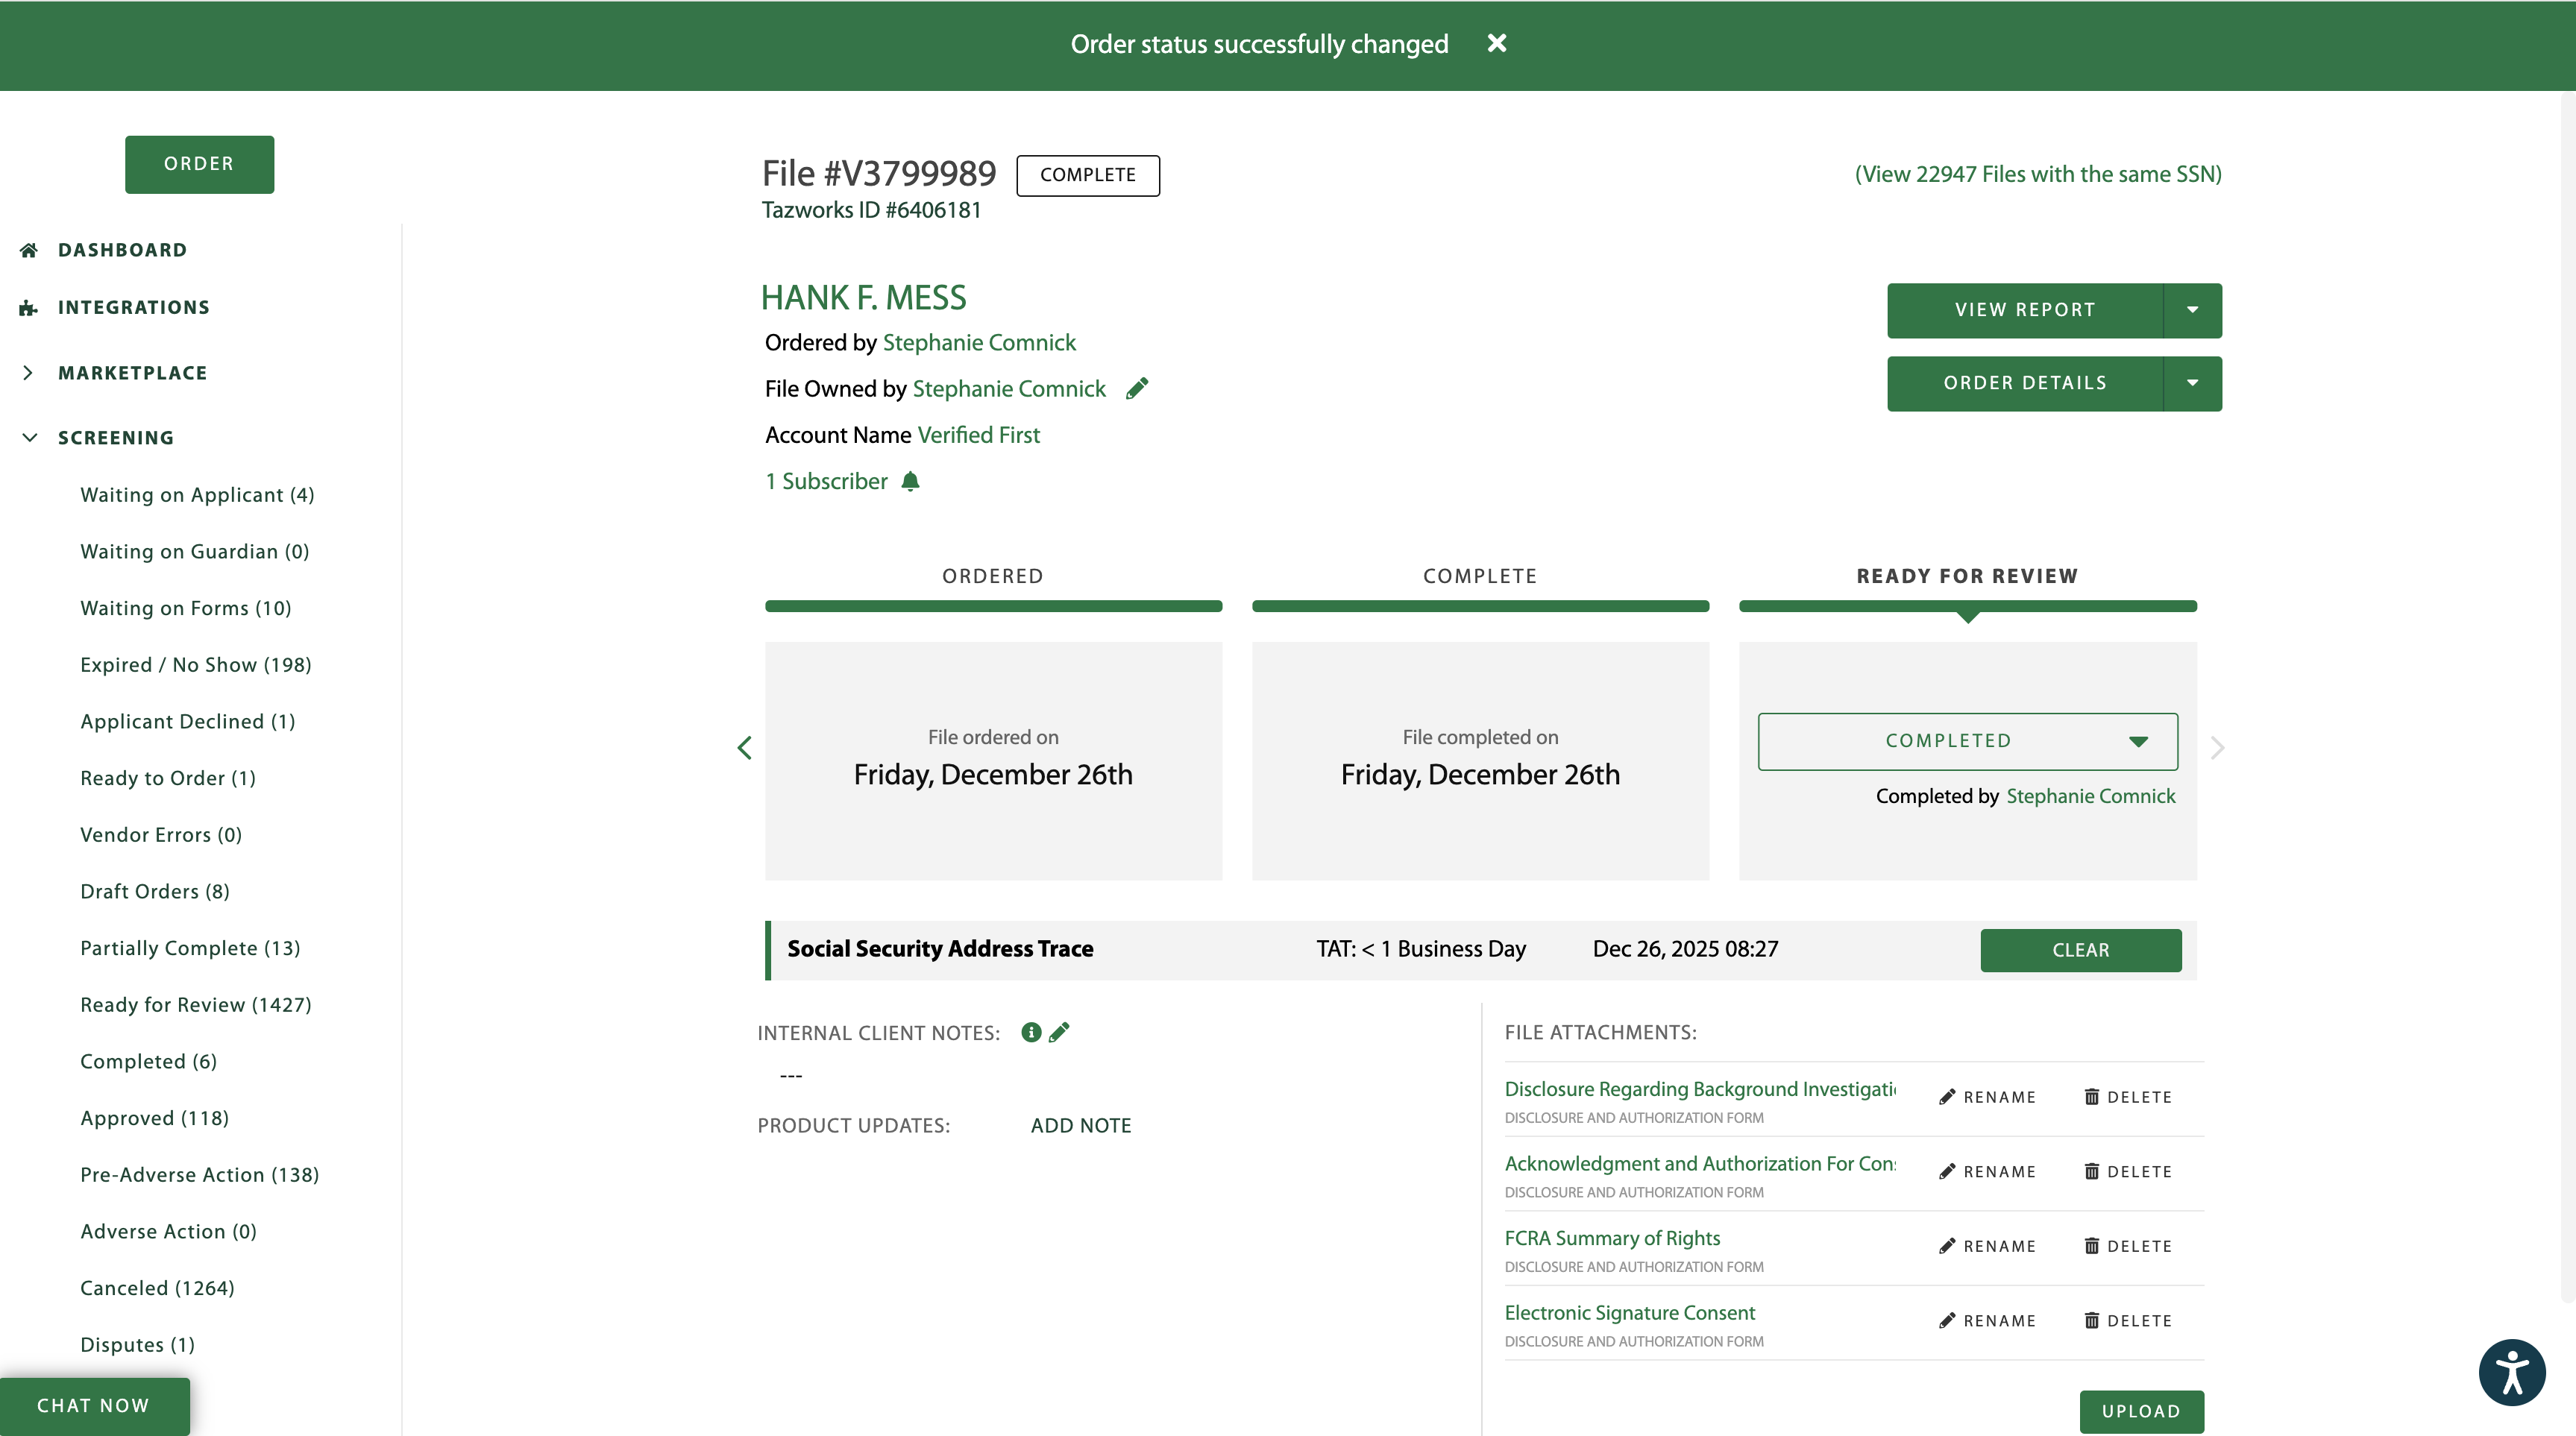Rename the Electronic Signature Consent attachment
Screen dimensions: 2576x1436
[1987, 1321]
